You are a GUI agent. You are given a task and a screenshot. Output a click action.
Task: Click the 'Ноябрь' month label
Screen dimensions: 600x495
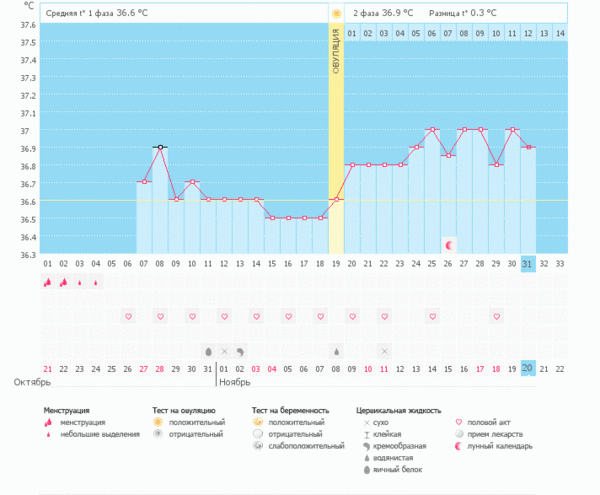click(x=234, y=383)
